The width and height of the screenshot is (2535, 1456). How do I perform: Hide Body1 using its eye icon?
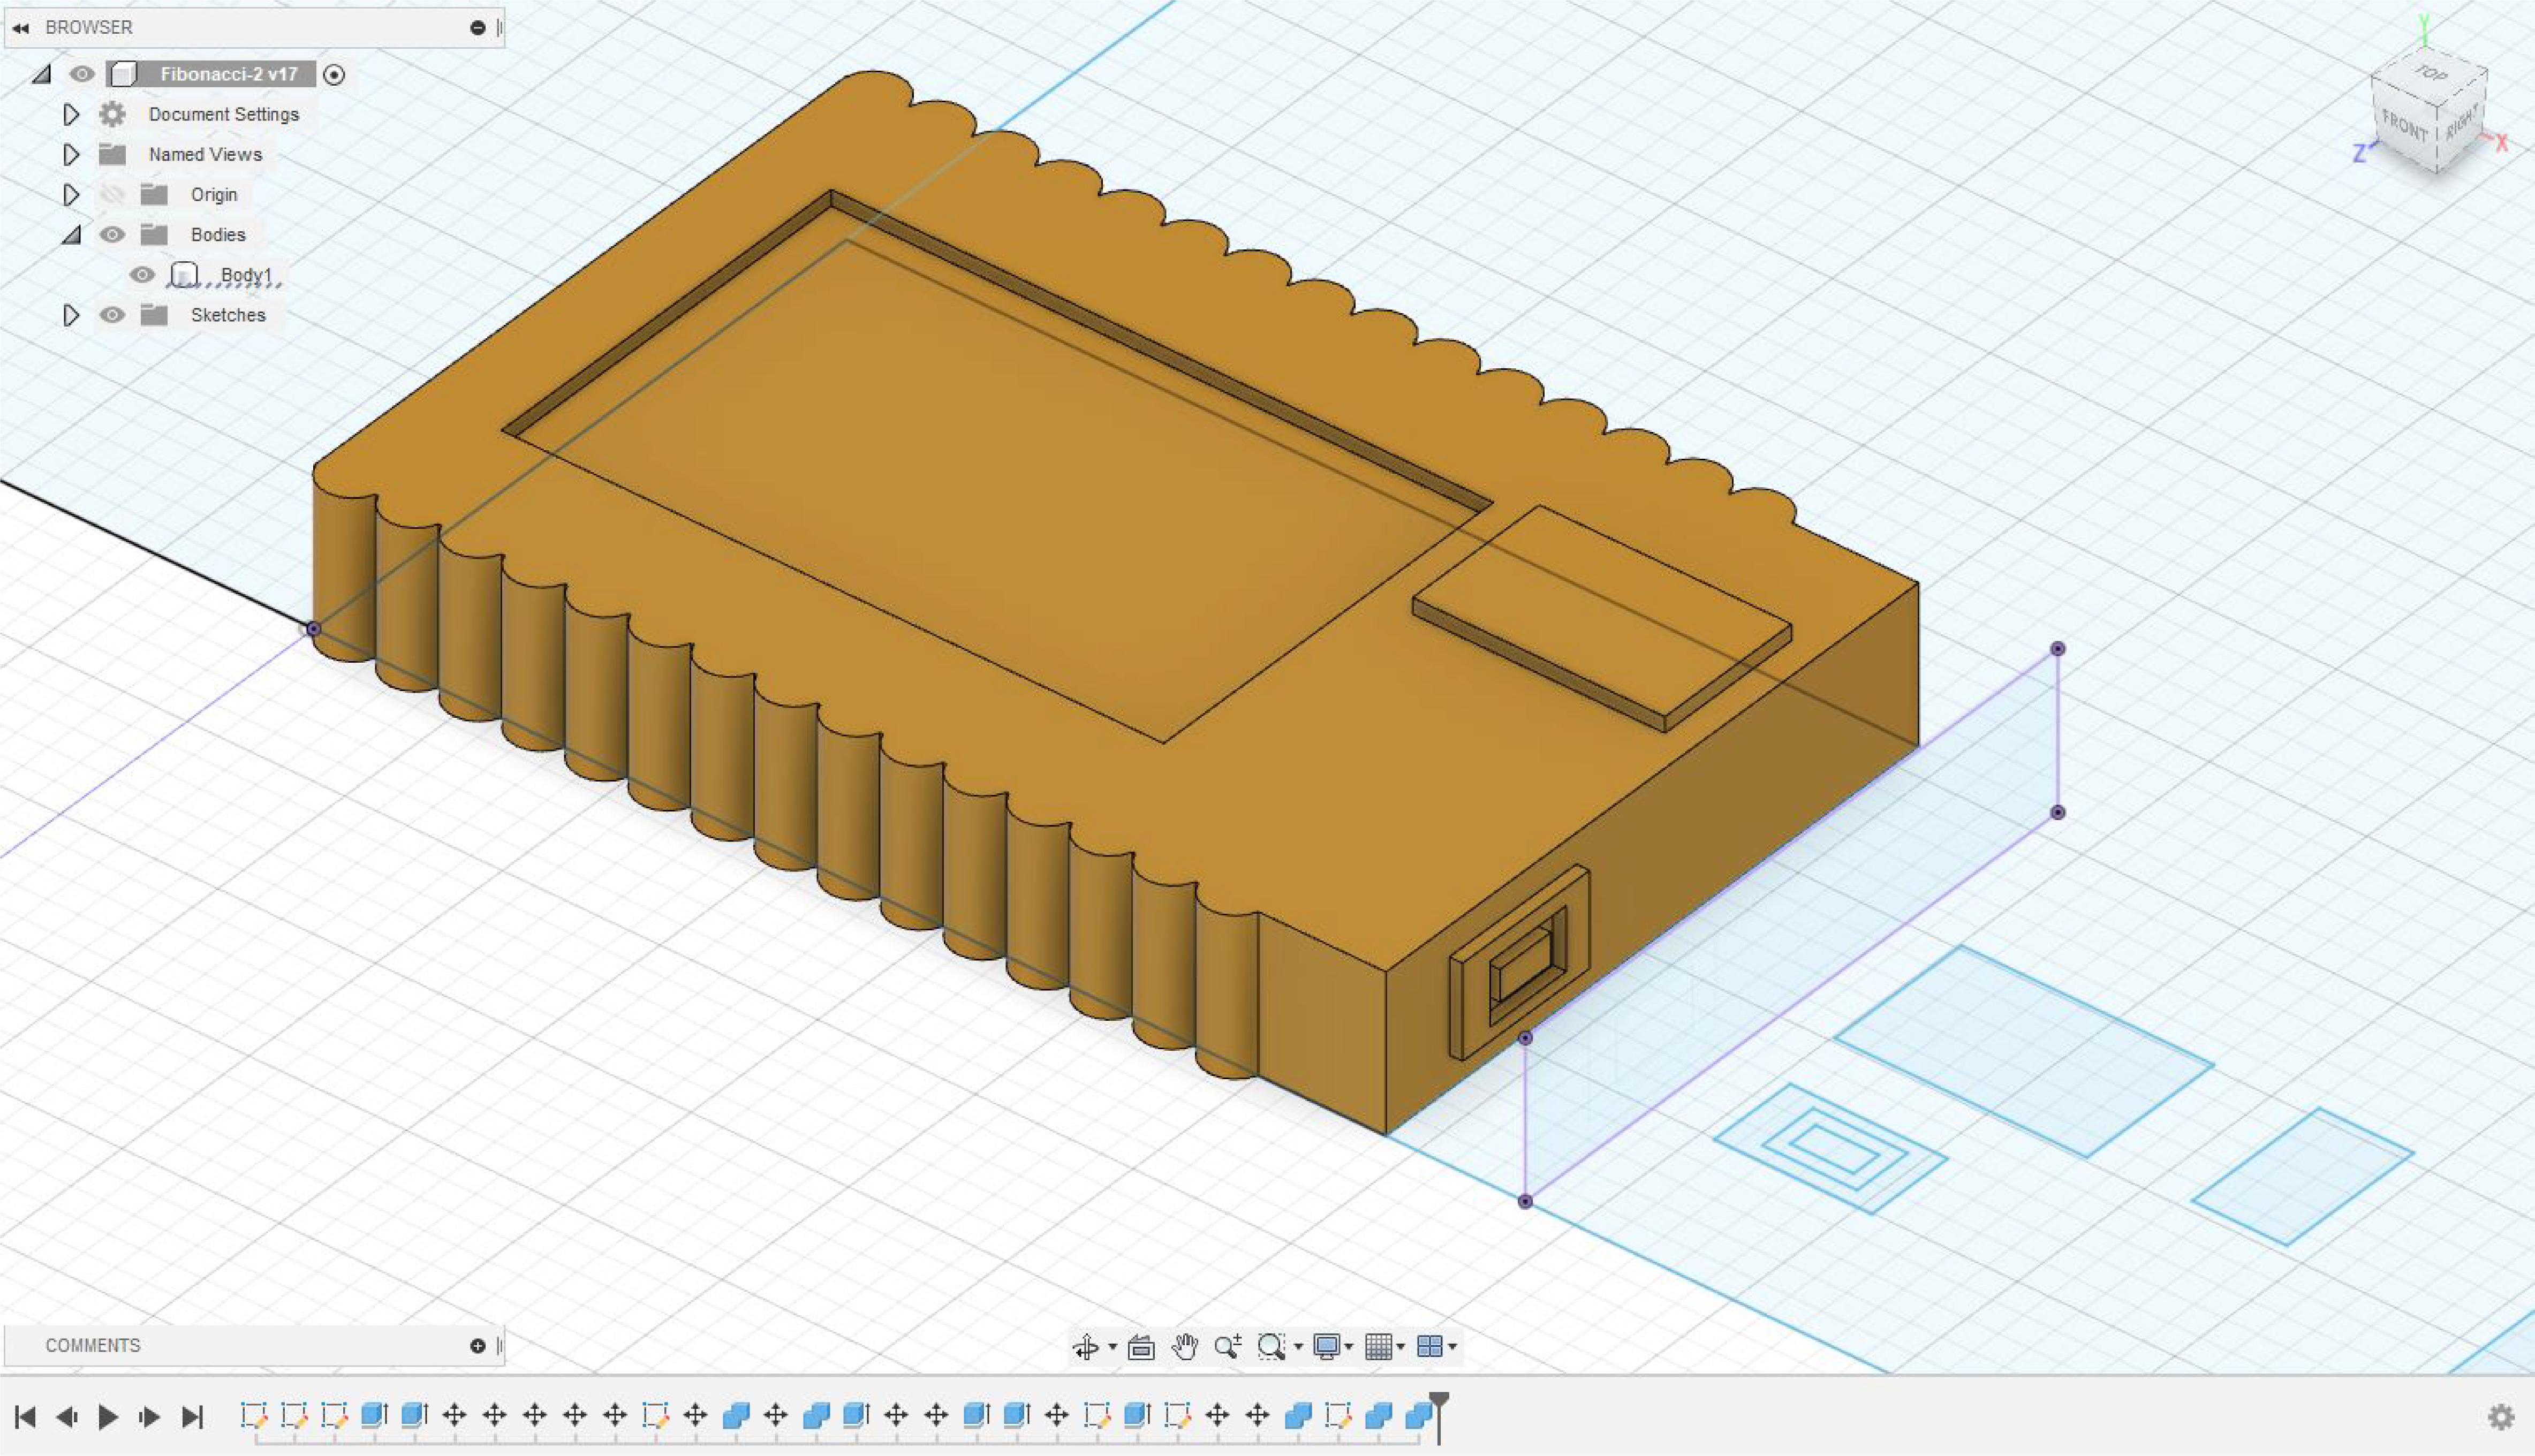point(142,275)
